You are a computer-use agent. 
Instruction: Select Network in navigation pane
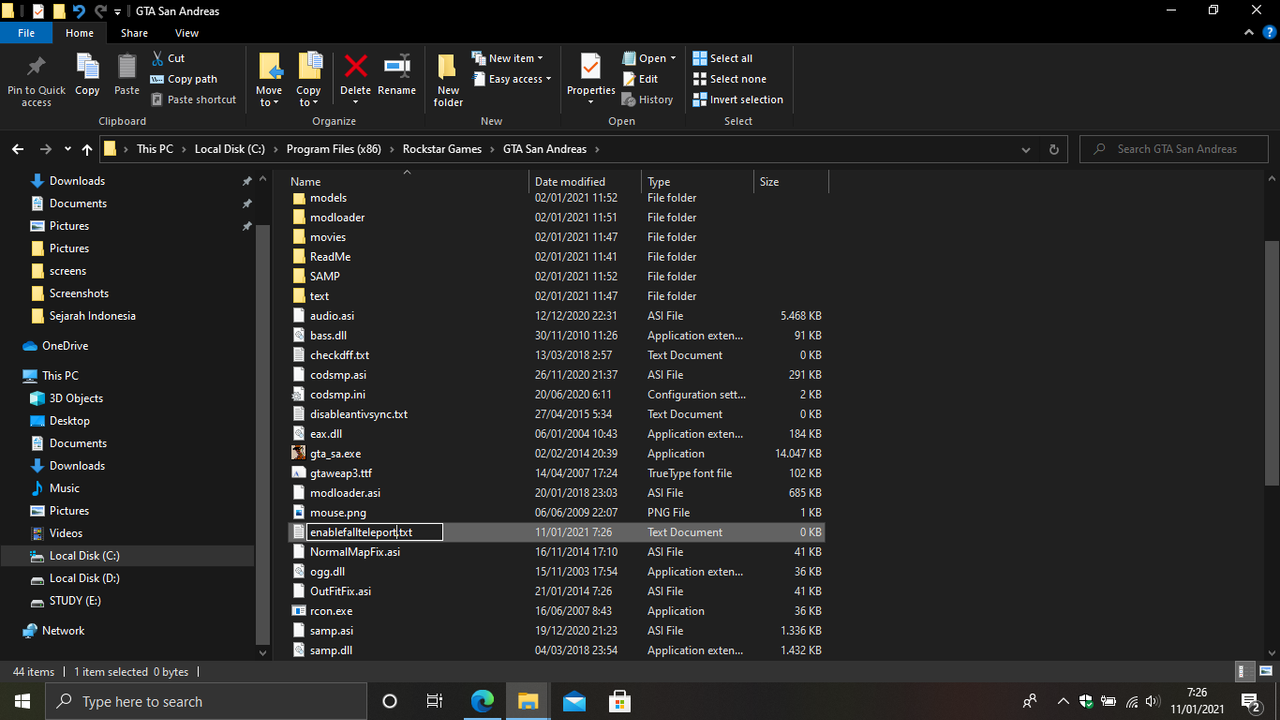[x=63, y=631]
